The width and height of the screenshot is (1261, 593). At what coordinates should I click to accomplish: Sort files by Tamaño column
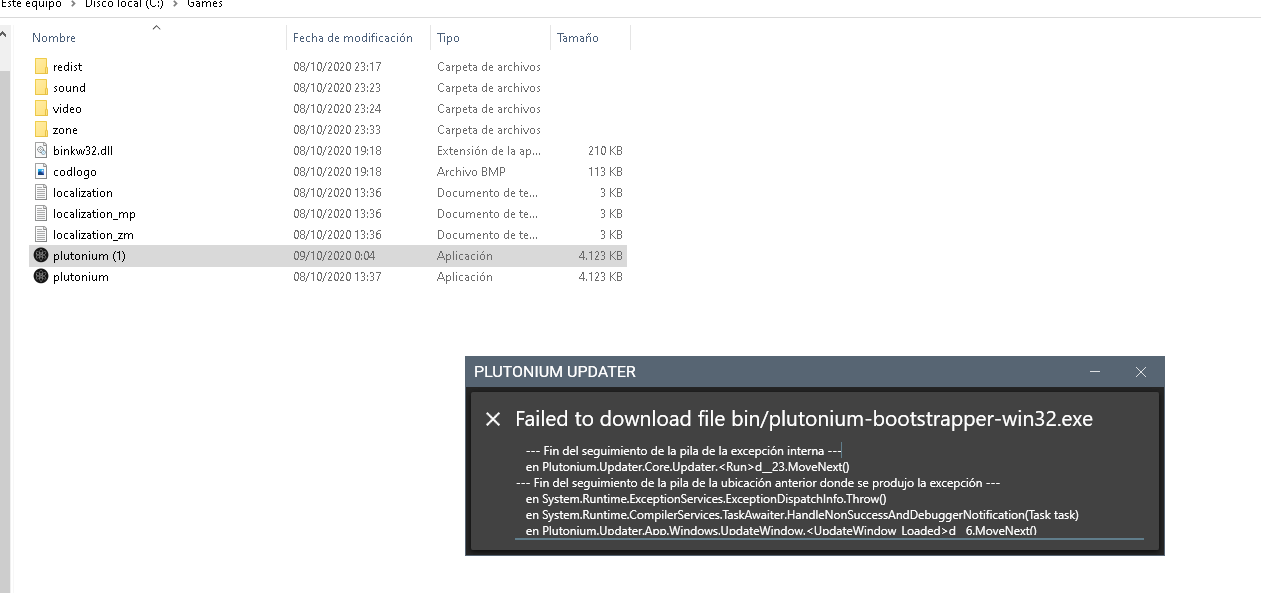click(578, 38)
